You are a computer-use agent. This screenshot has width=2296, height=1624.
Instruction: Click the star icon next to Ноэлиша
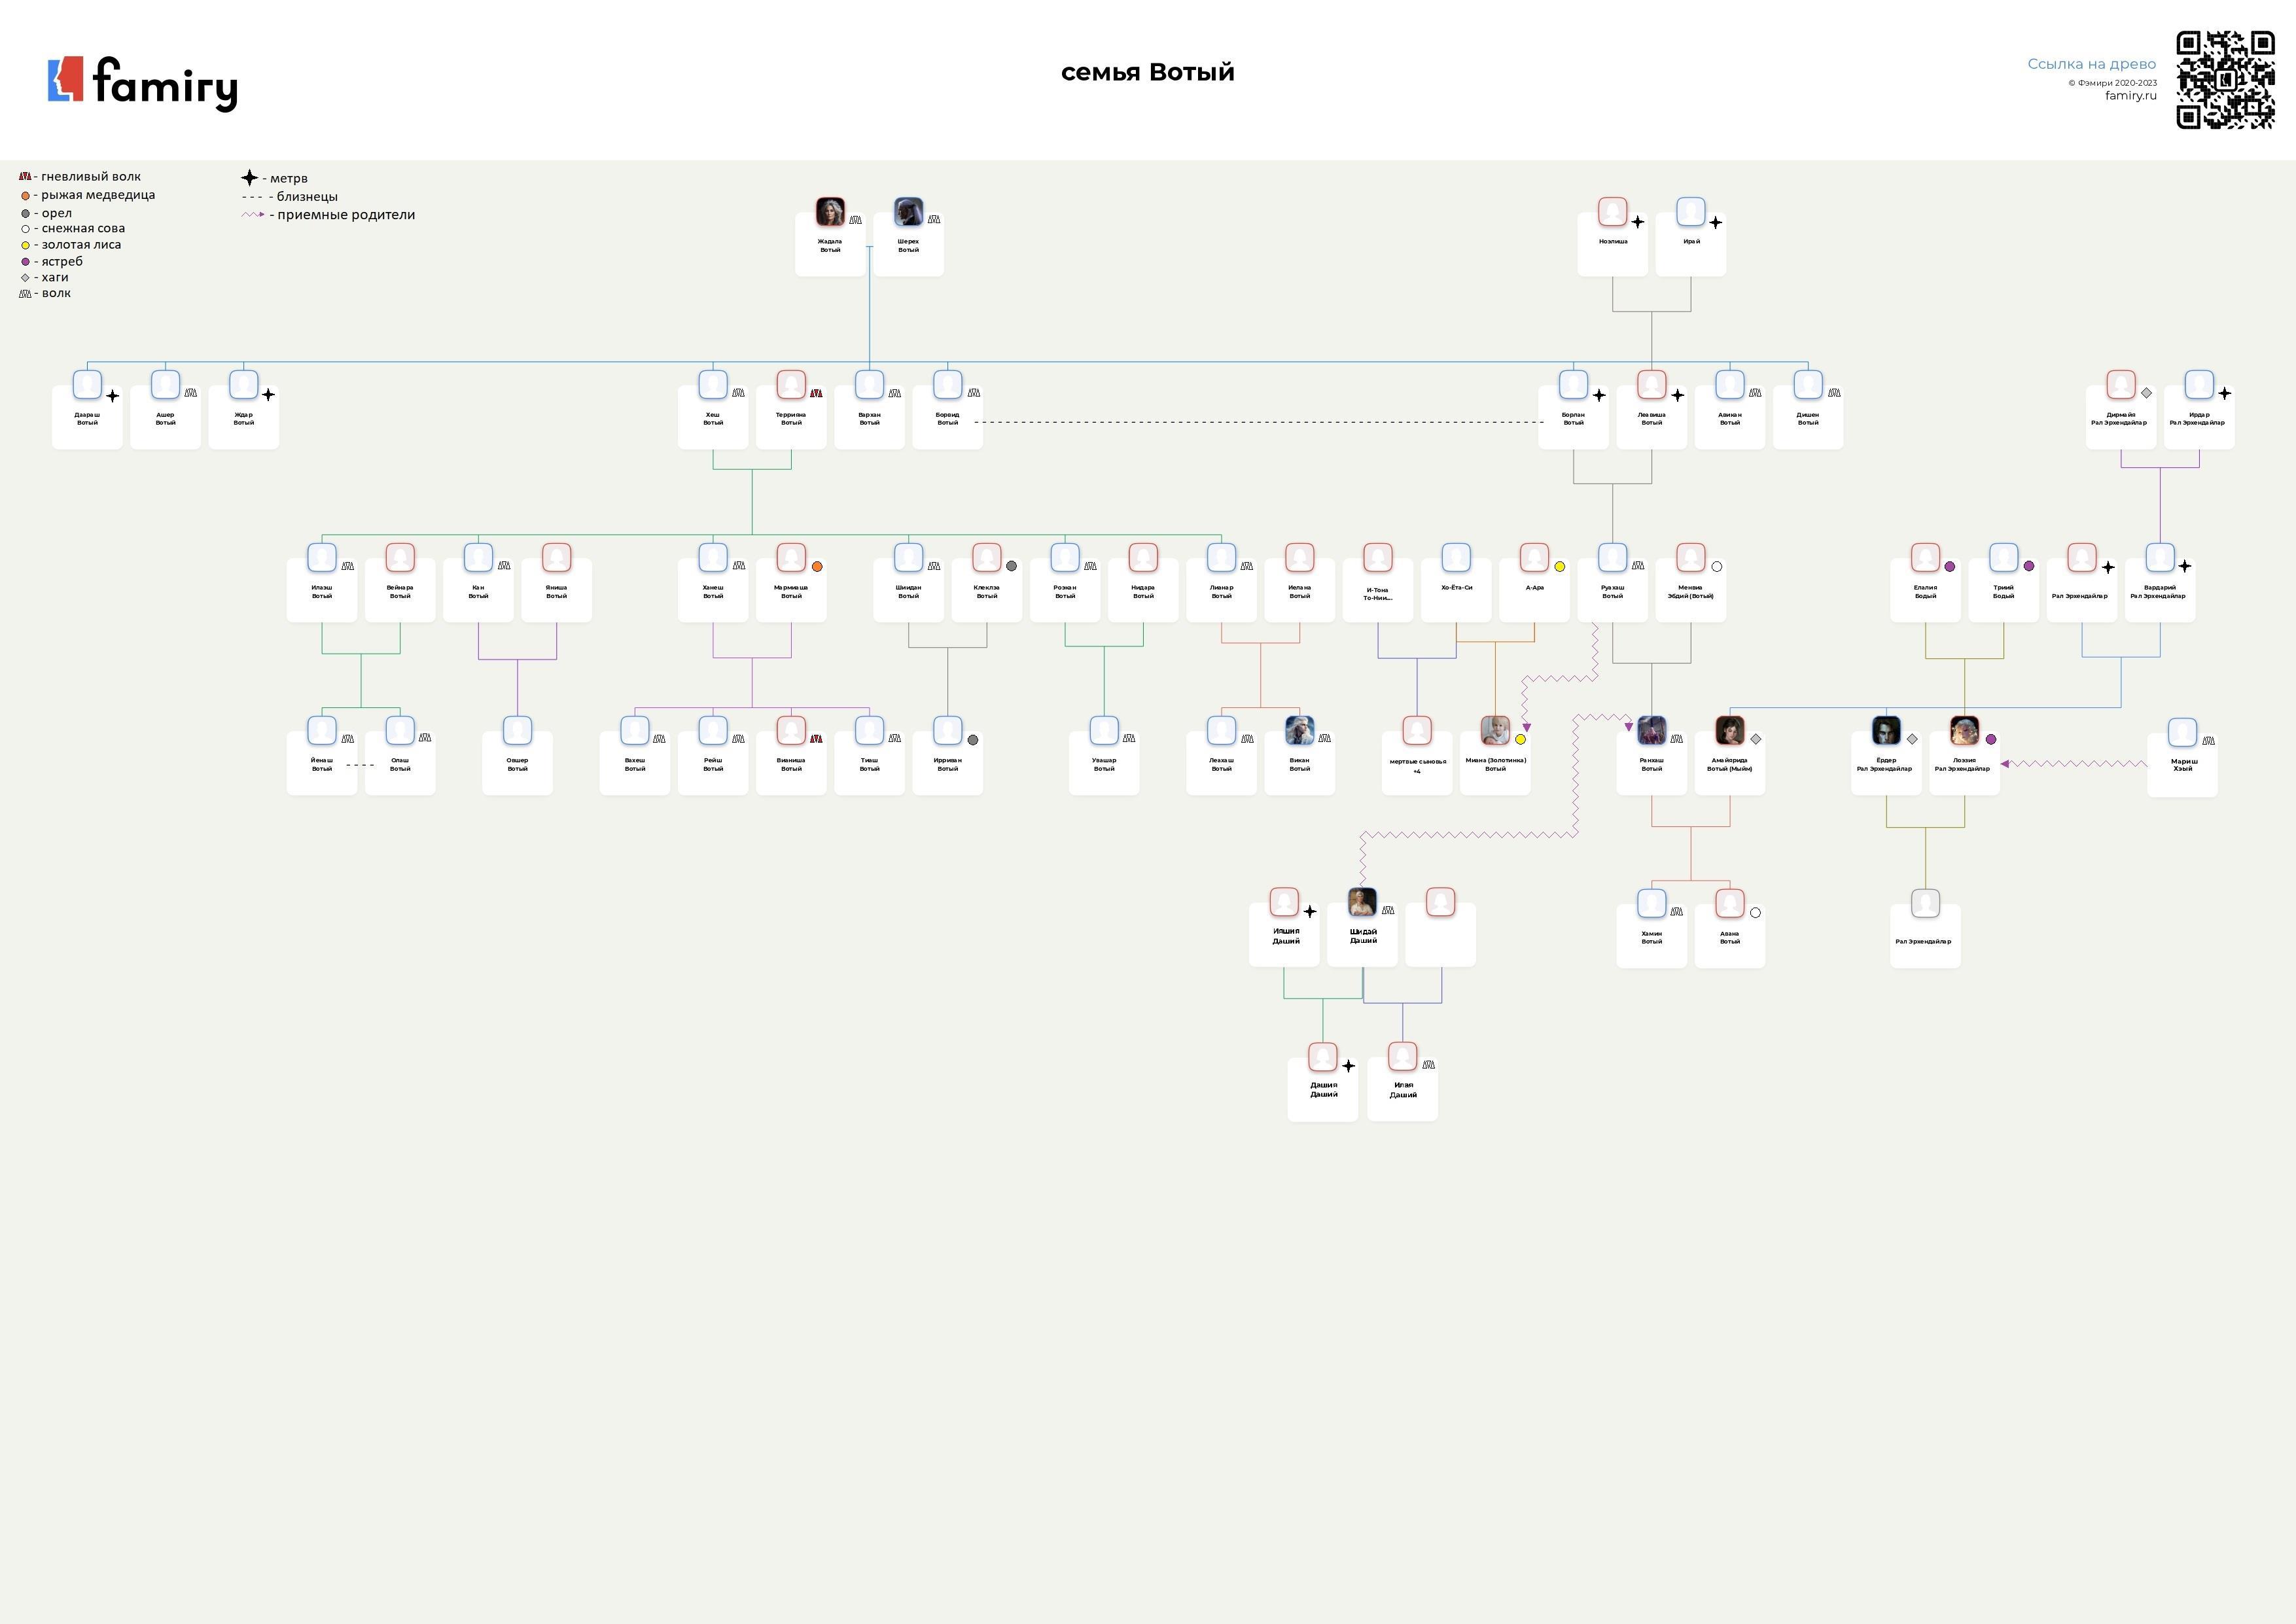click(1637, 222)
